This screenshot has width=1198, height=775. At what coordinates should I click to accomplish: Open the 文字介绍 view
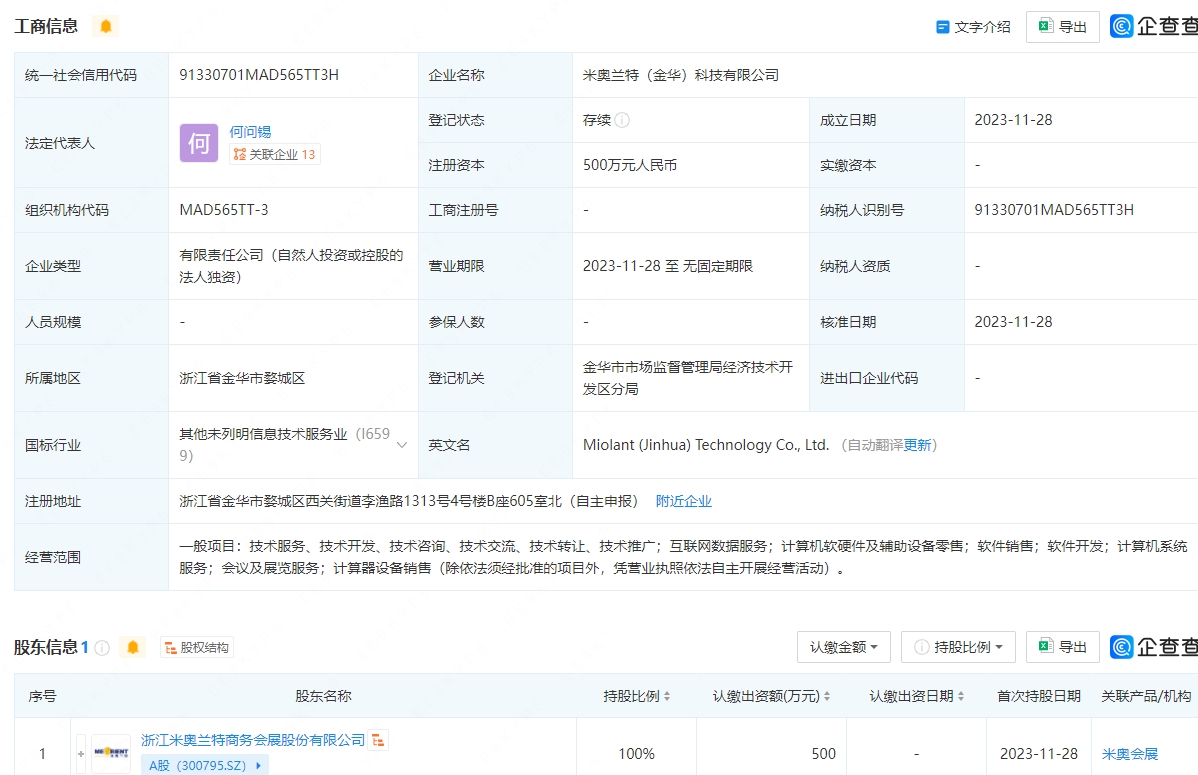click(973, 27)
